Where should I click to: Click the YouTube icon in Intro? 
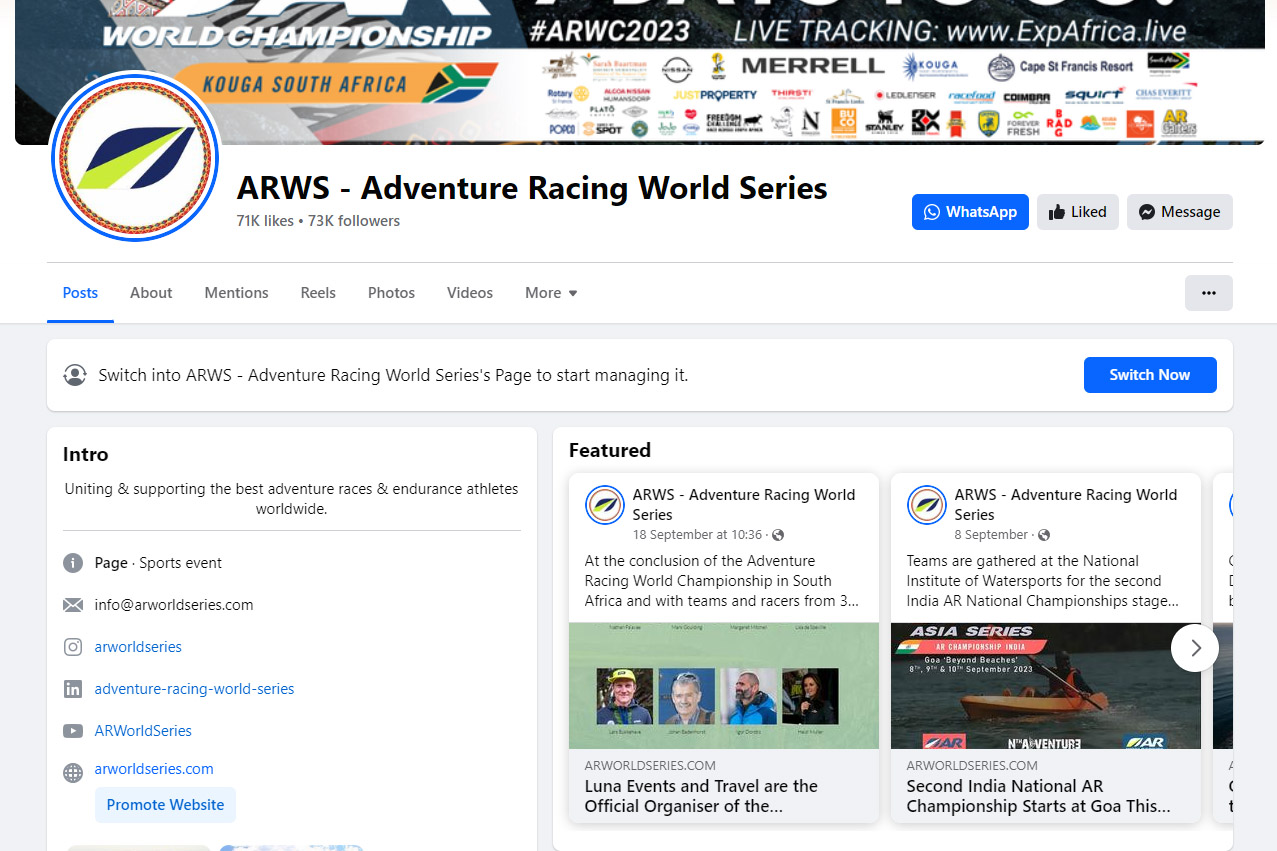click(x=73, y=731)
